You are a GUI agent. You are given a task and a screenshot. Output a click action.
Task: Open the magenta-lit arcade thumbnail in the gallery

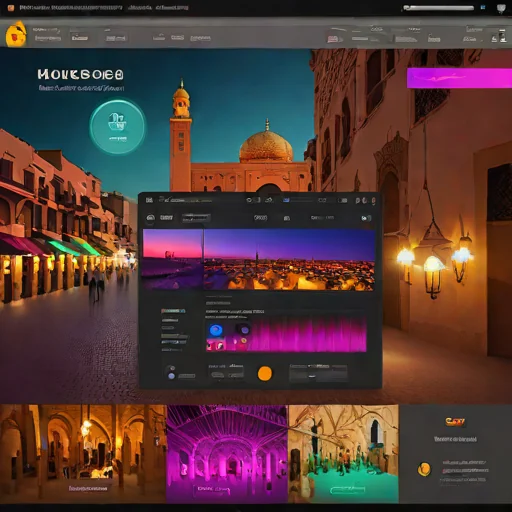pos(227,453)
